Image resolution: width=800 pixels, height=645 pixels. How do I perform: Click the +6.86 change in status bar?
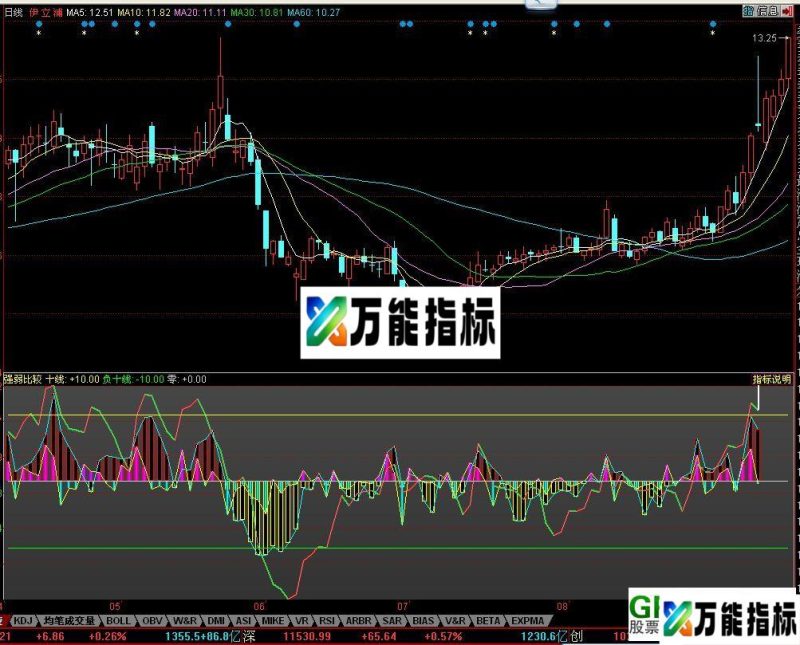(x=51, y=636)
